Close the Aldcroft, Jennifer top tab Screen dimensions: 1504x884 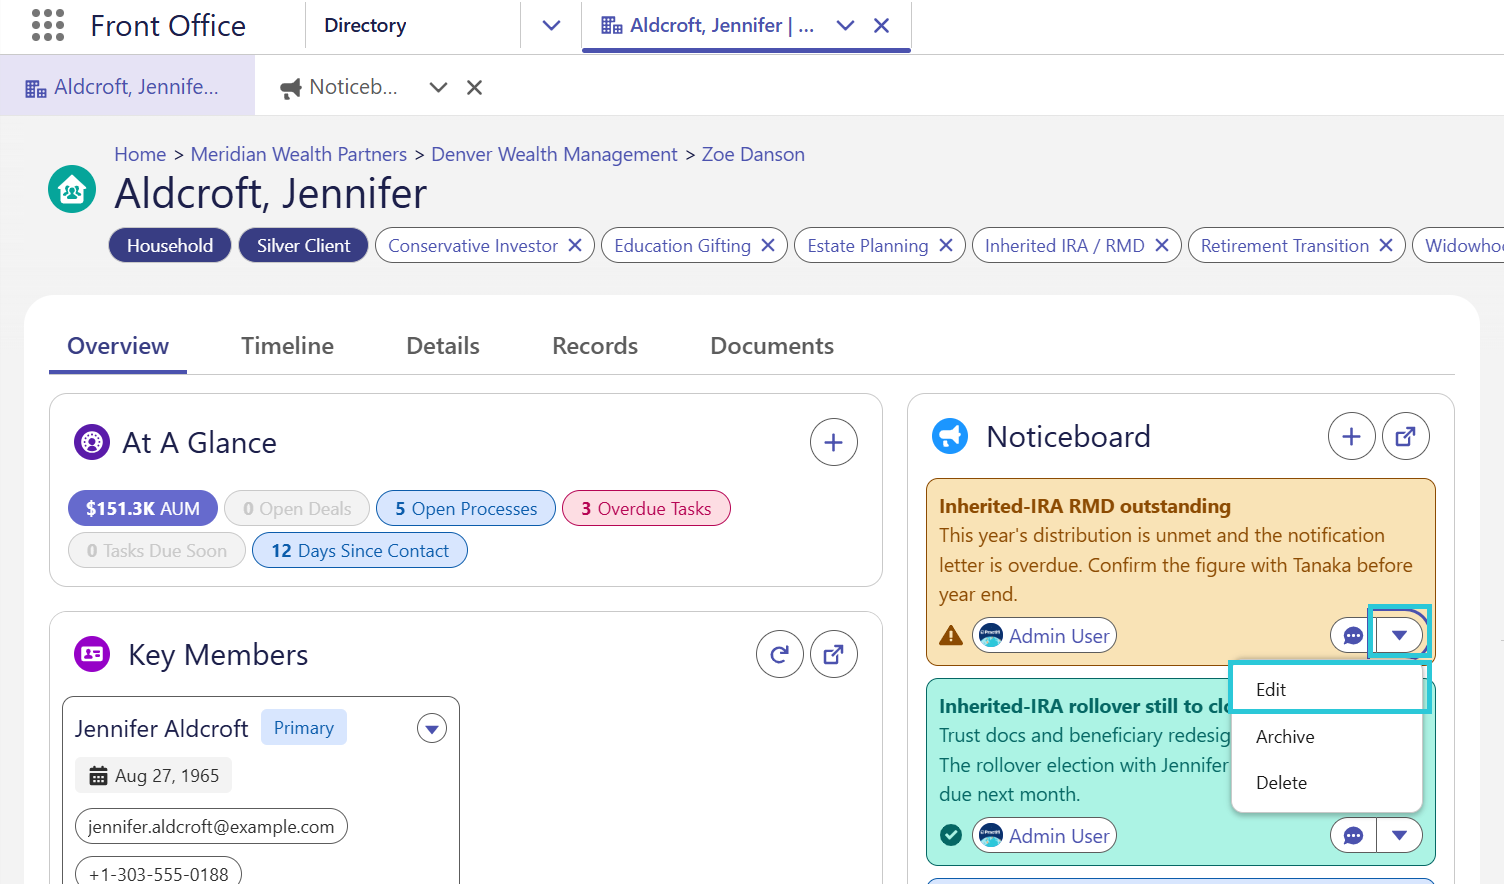coord(882,26)
